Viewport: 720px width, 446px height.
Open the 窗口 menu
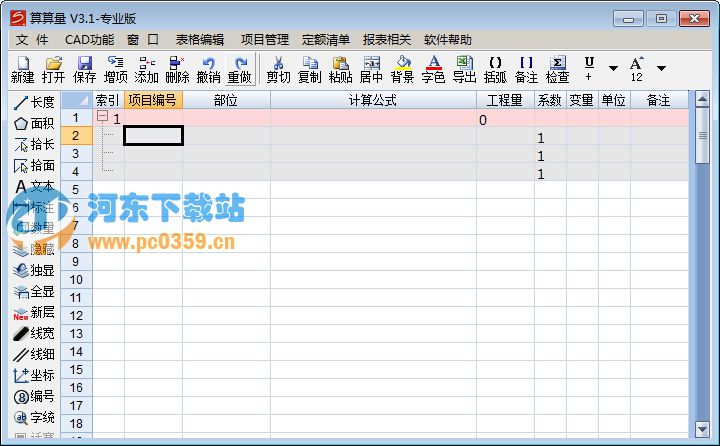(x=143, y=40)
